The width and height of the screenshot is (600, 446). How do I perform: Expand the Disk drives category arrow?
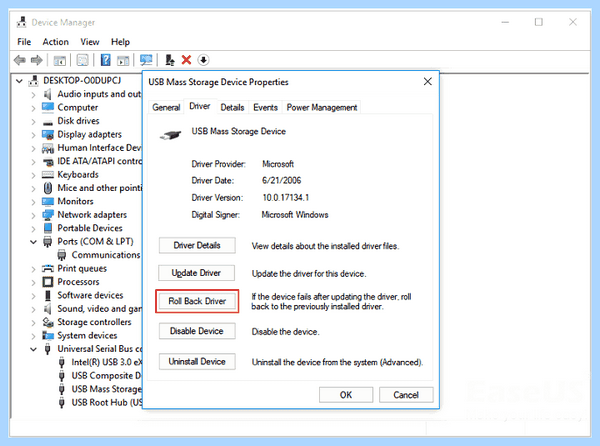coord(34,122)
